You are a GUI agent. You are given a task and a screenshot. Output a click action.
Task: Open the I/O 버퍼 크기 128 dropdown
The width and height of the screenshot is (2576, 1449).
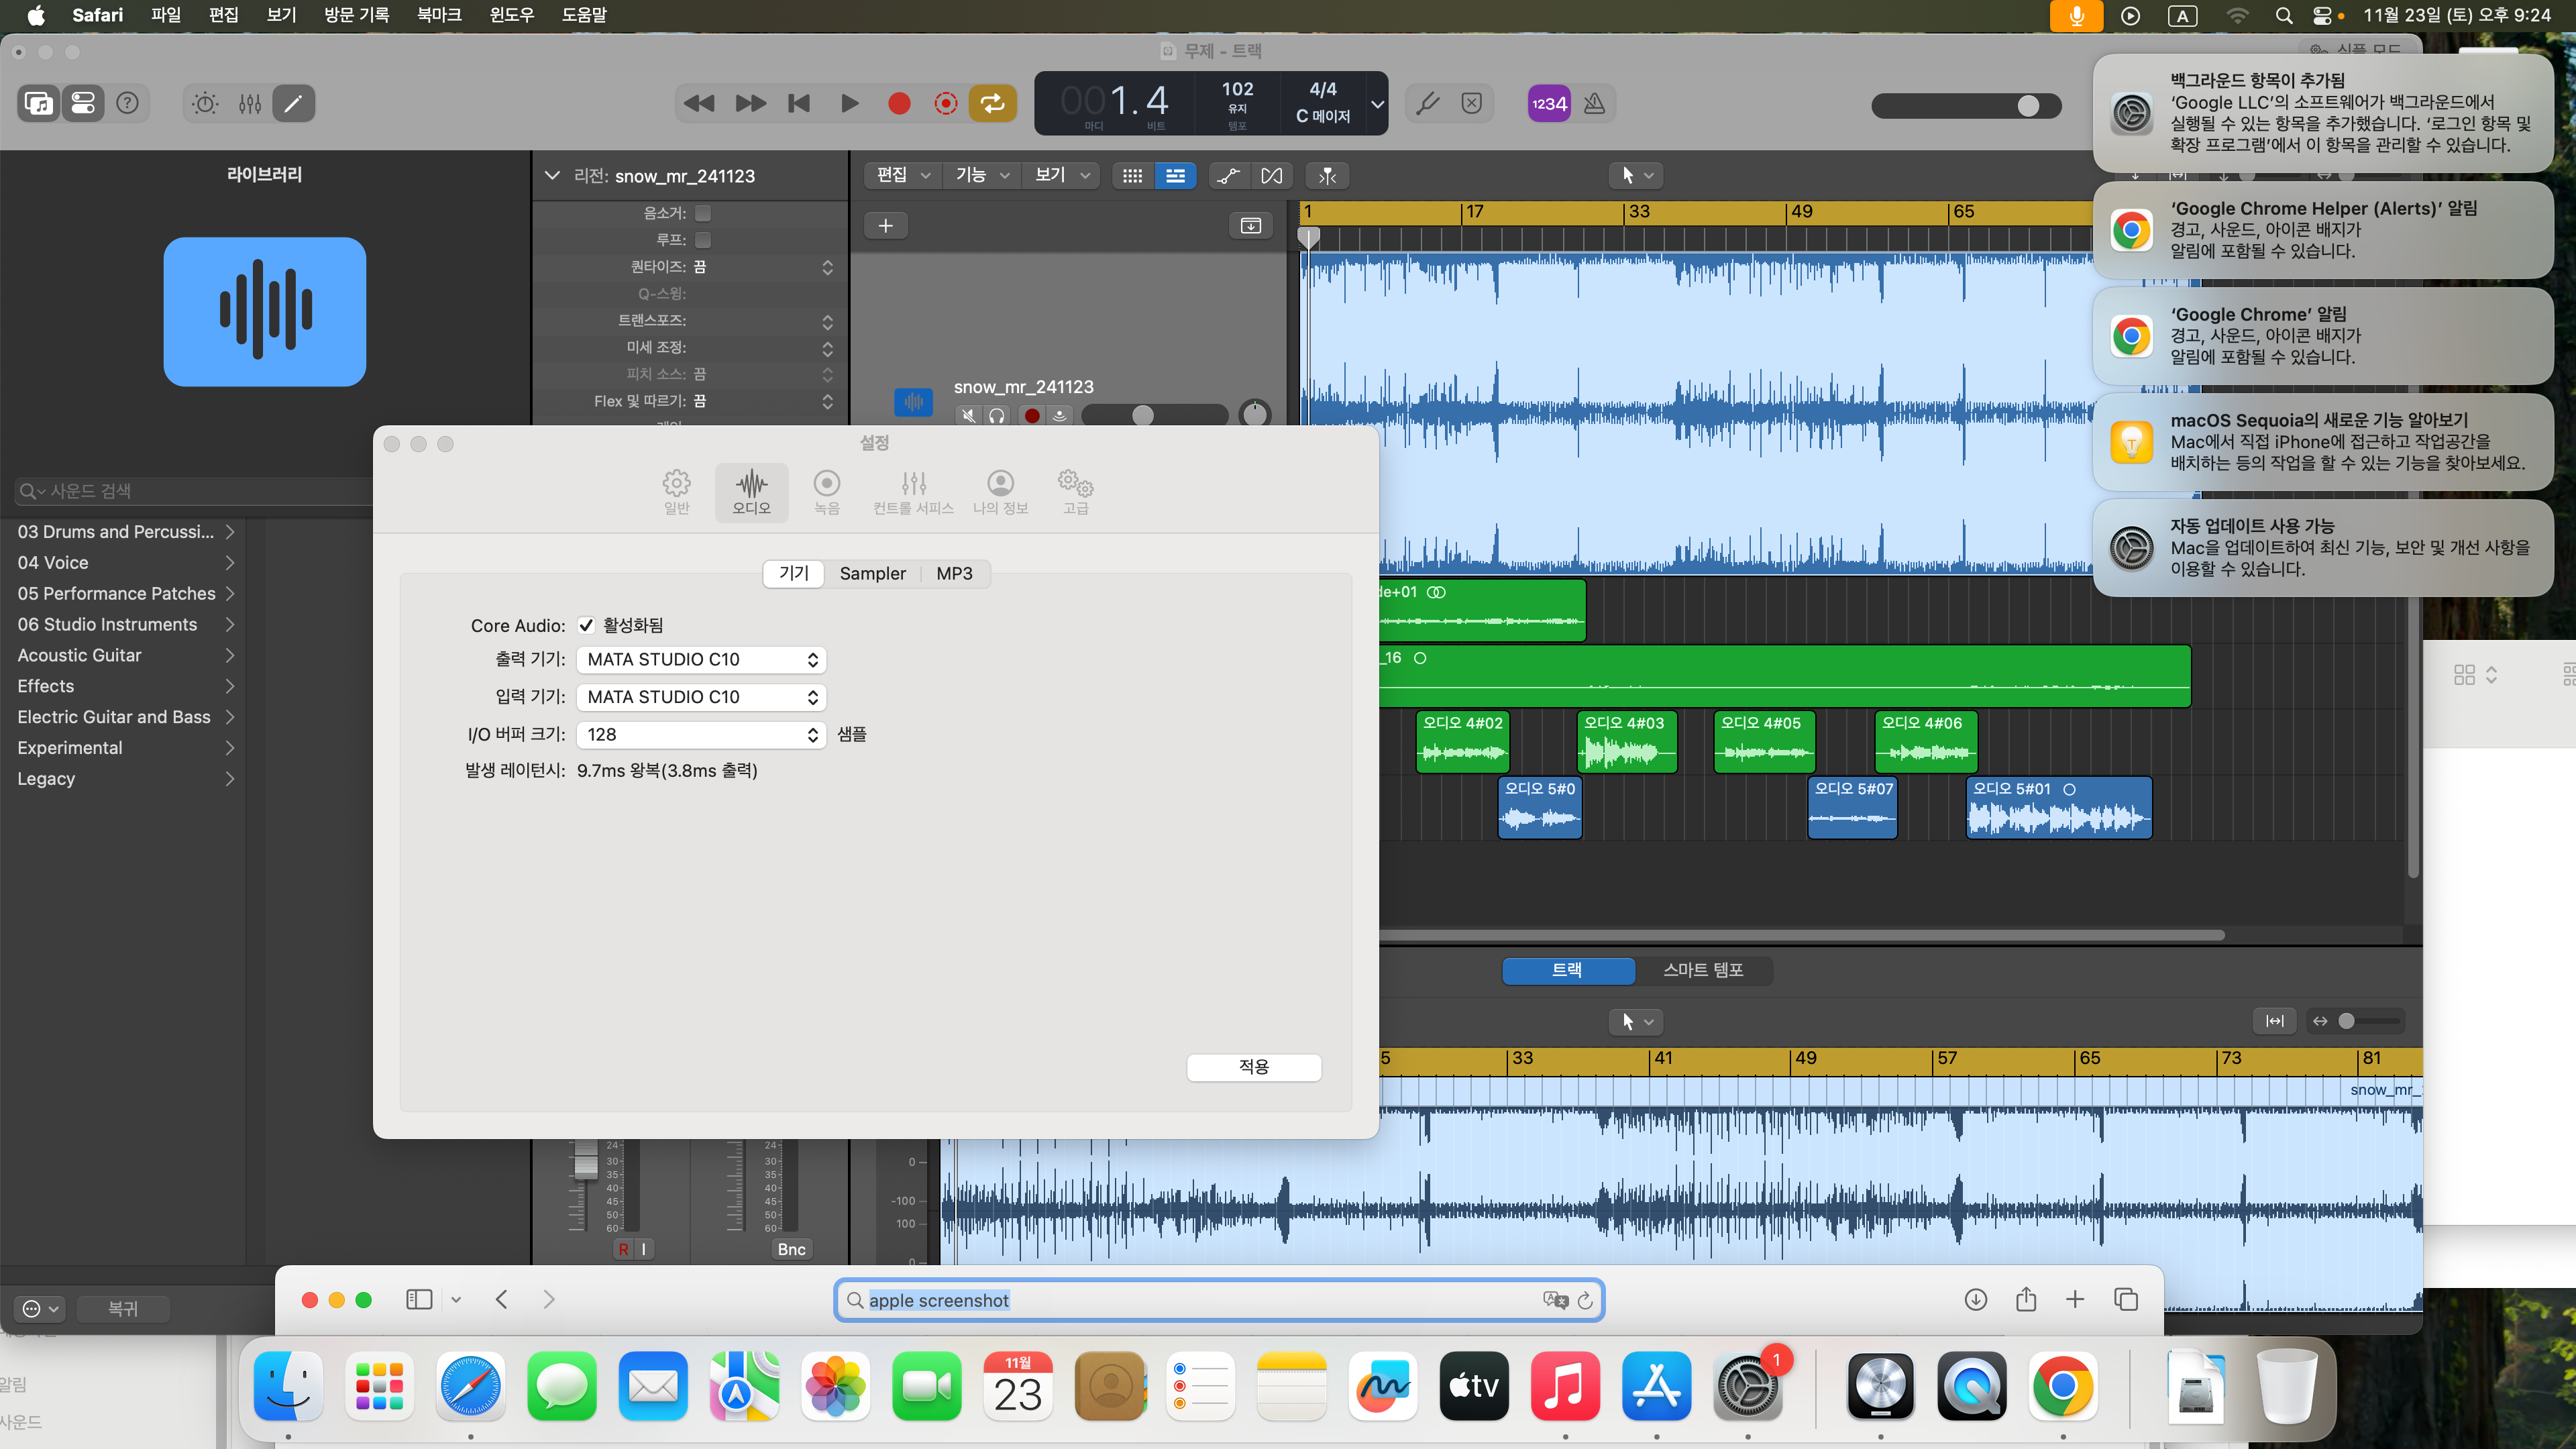click(701, 735)
